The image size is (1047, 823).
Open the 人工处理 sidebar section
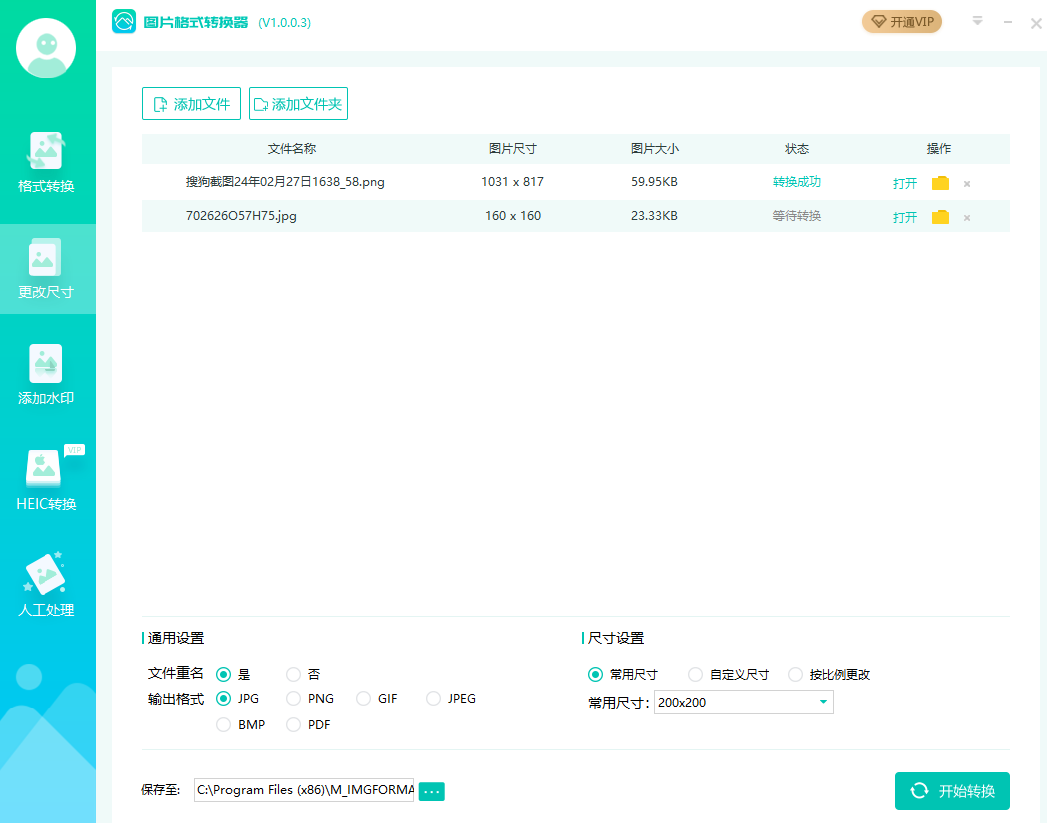(46, 586)
